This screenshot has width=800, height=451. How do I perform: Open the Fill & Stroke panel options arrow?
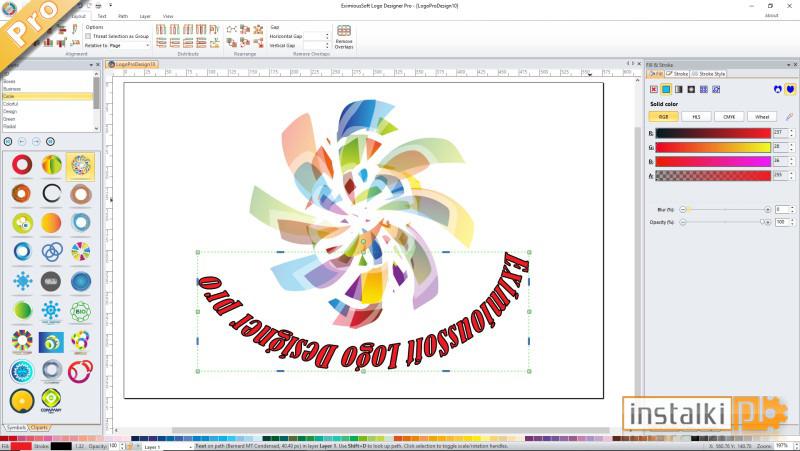coord(788,65)
